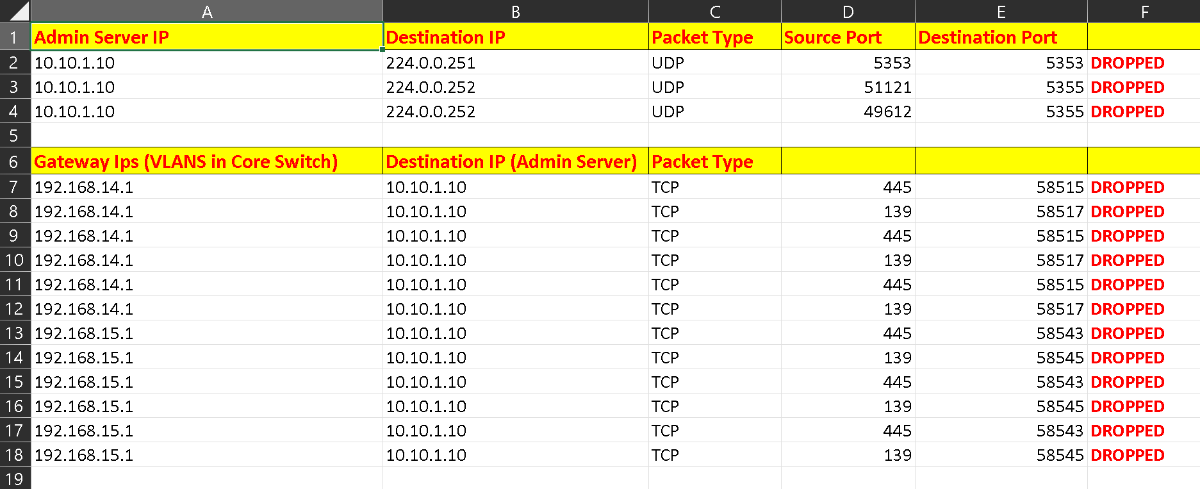Select column F header
The height and width of the screenshot is (489, 1200).
(1143, 11)
